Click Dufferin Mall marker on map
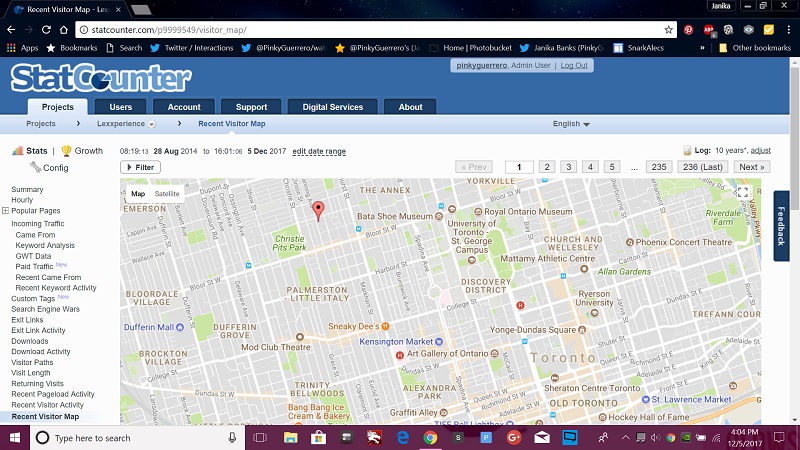 (180, 327)
